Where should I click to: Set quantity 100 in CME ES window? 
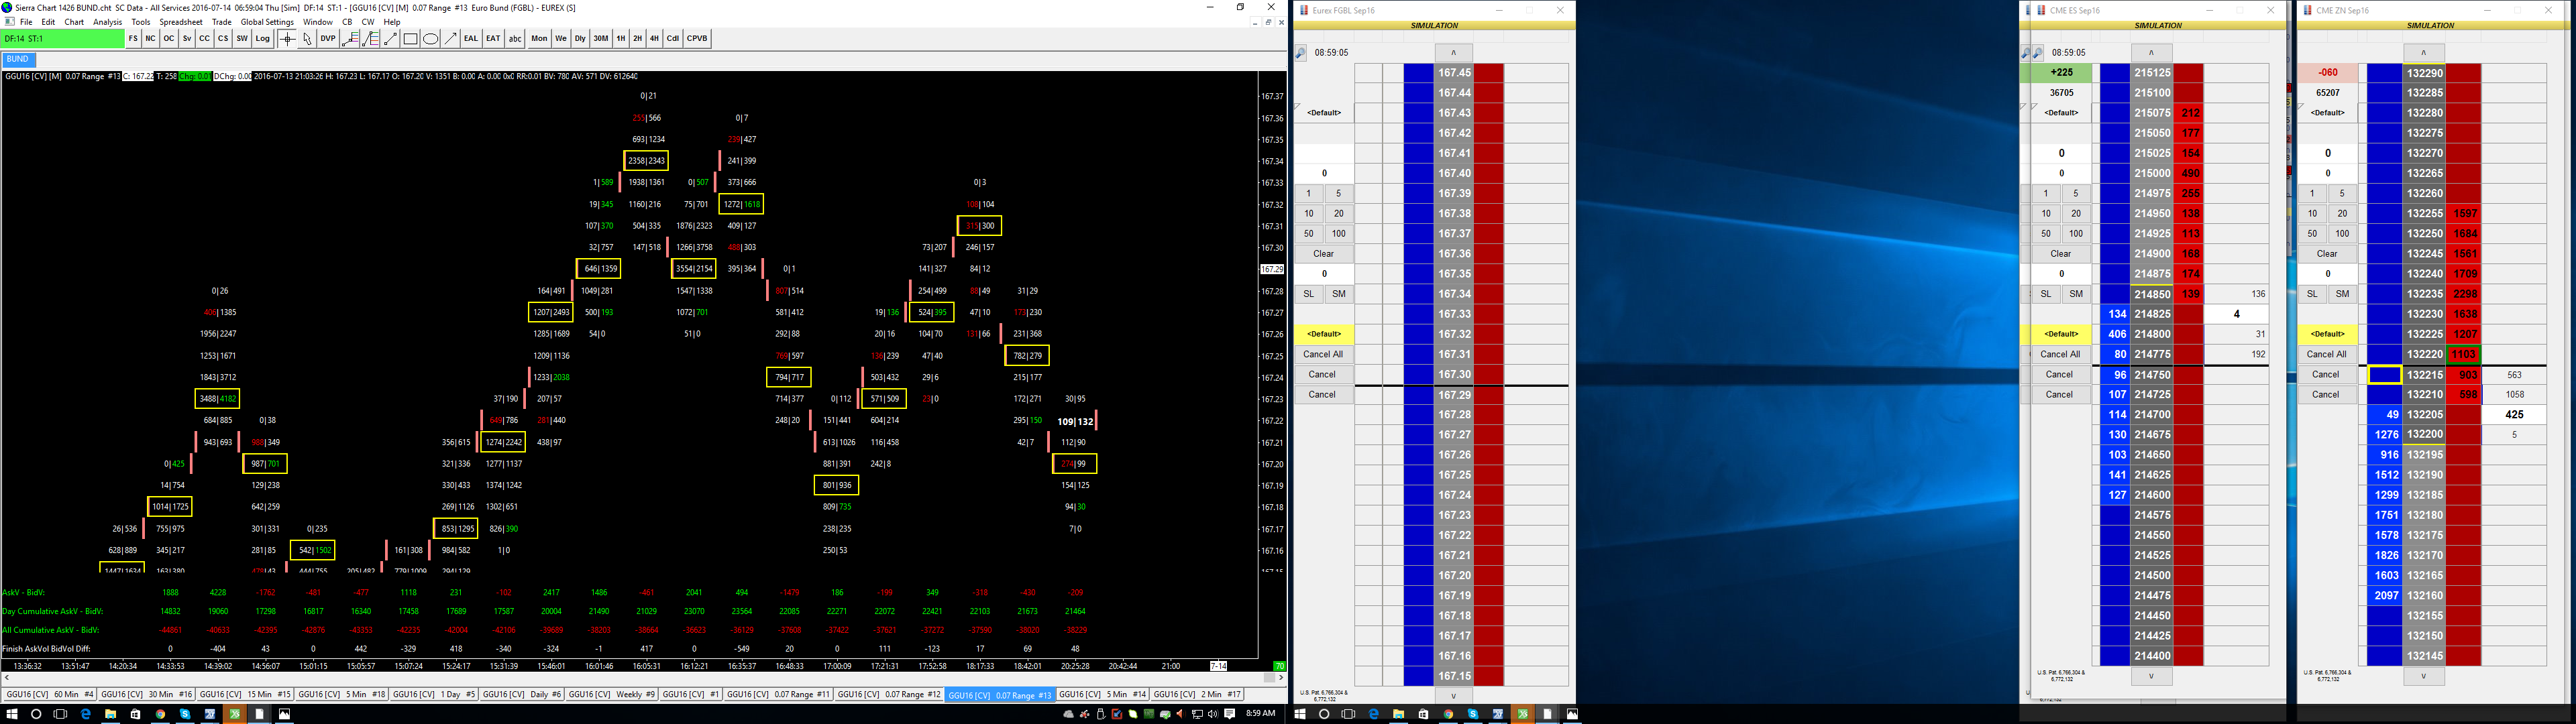coord(2076,234)
